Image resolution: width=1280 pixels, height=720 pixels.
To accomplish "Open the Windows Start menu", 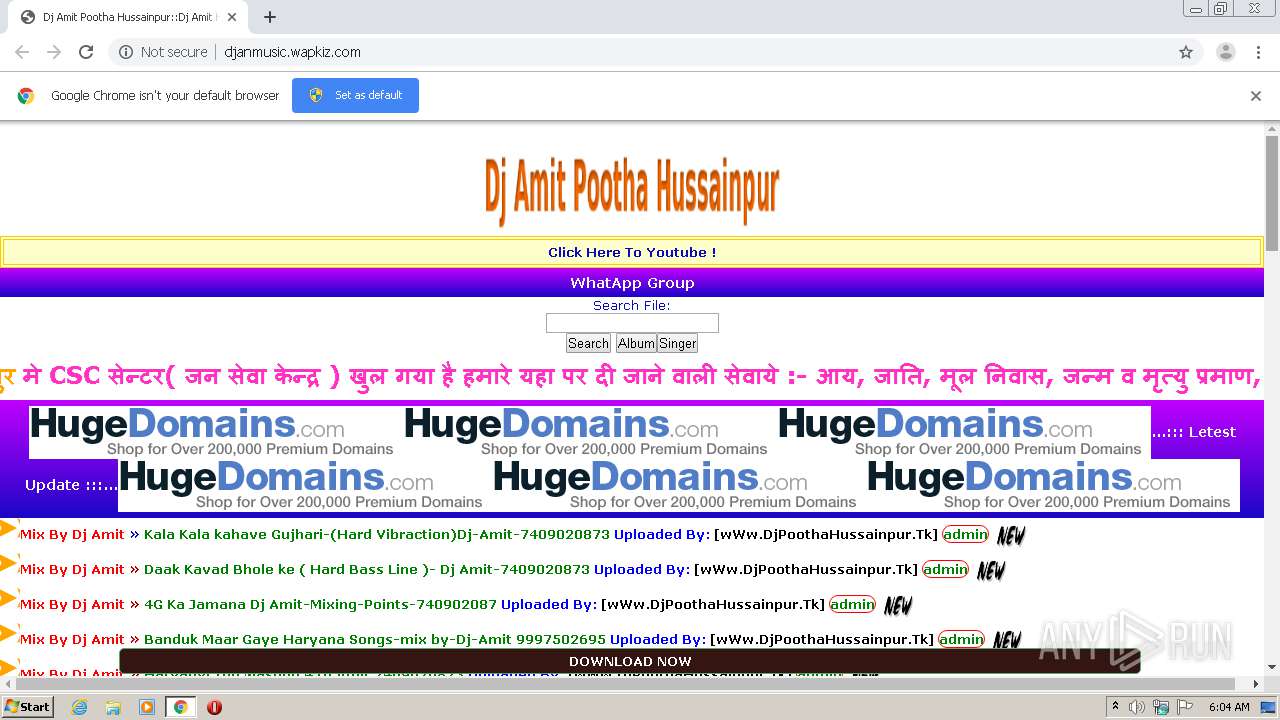I will (28, 706).
